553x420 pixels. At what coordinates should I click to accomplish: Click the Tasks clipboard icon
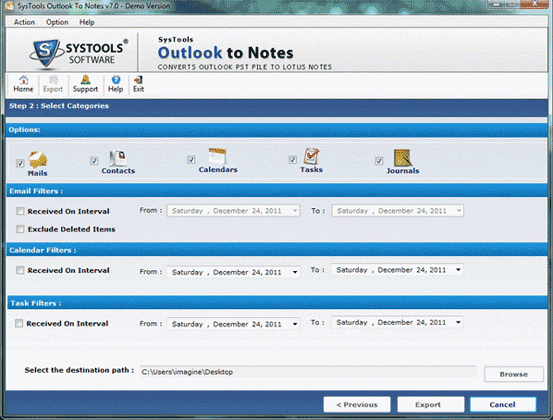(311, 156)
